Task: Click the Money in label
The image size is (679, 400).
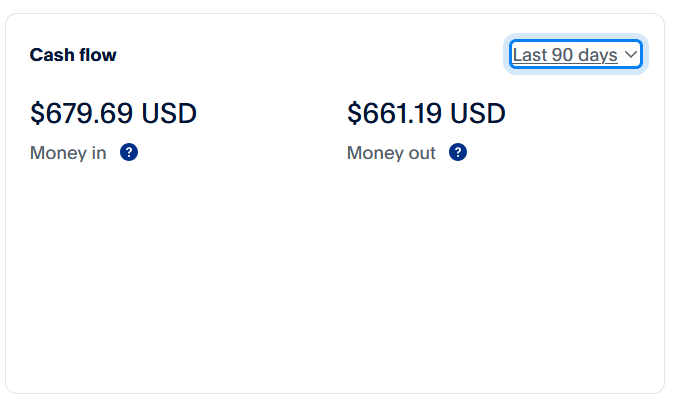Action: coord(68,153)
